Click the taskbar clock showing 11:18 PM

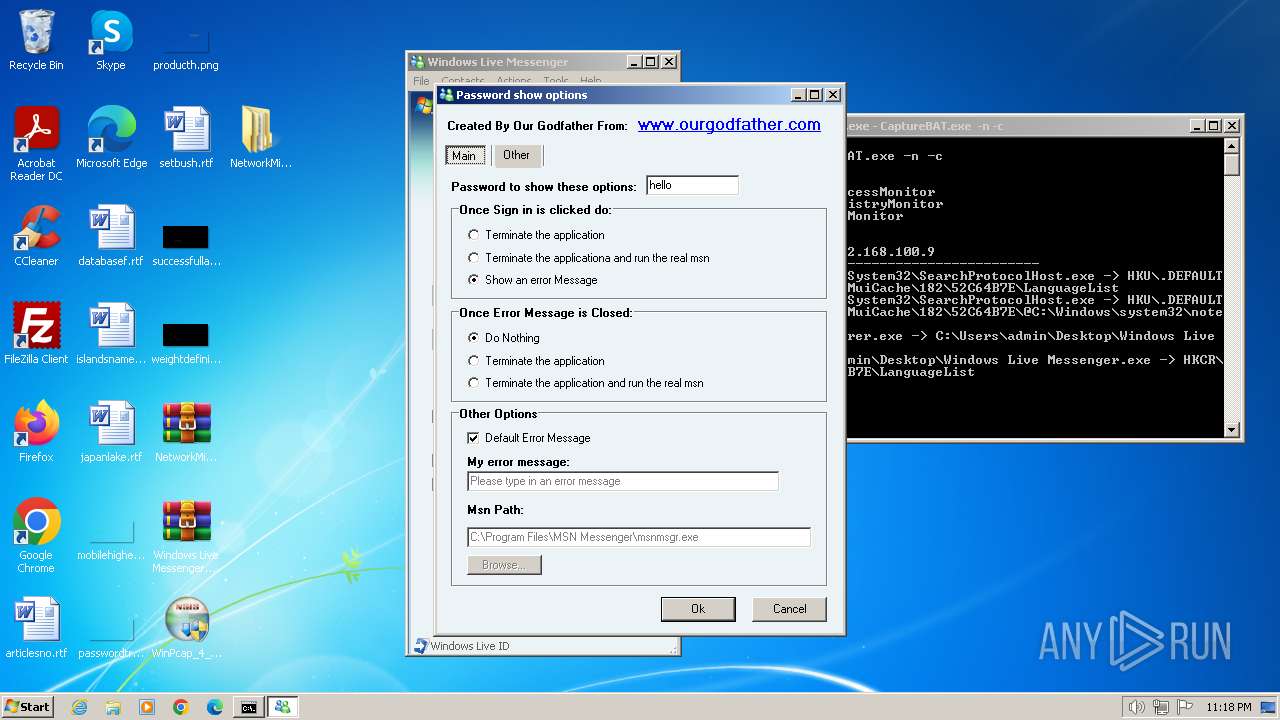(1229, 707)
